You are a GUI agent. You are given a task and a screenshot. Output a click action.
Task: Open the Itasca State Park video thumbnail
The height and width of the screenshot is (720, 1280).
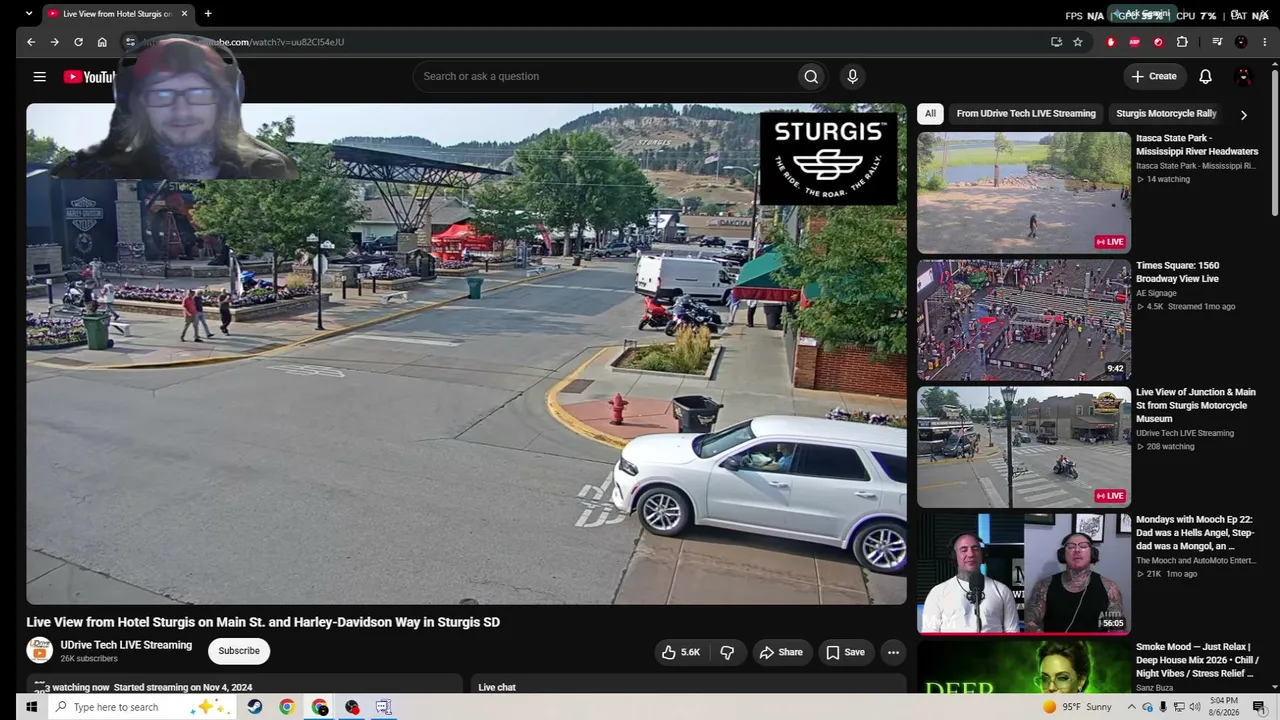point(1024,192)
